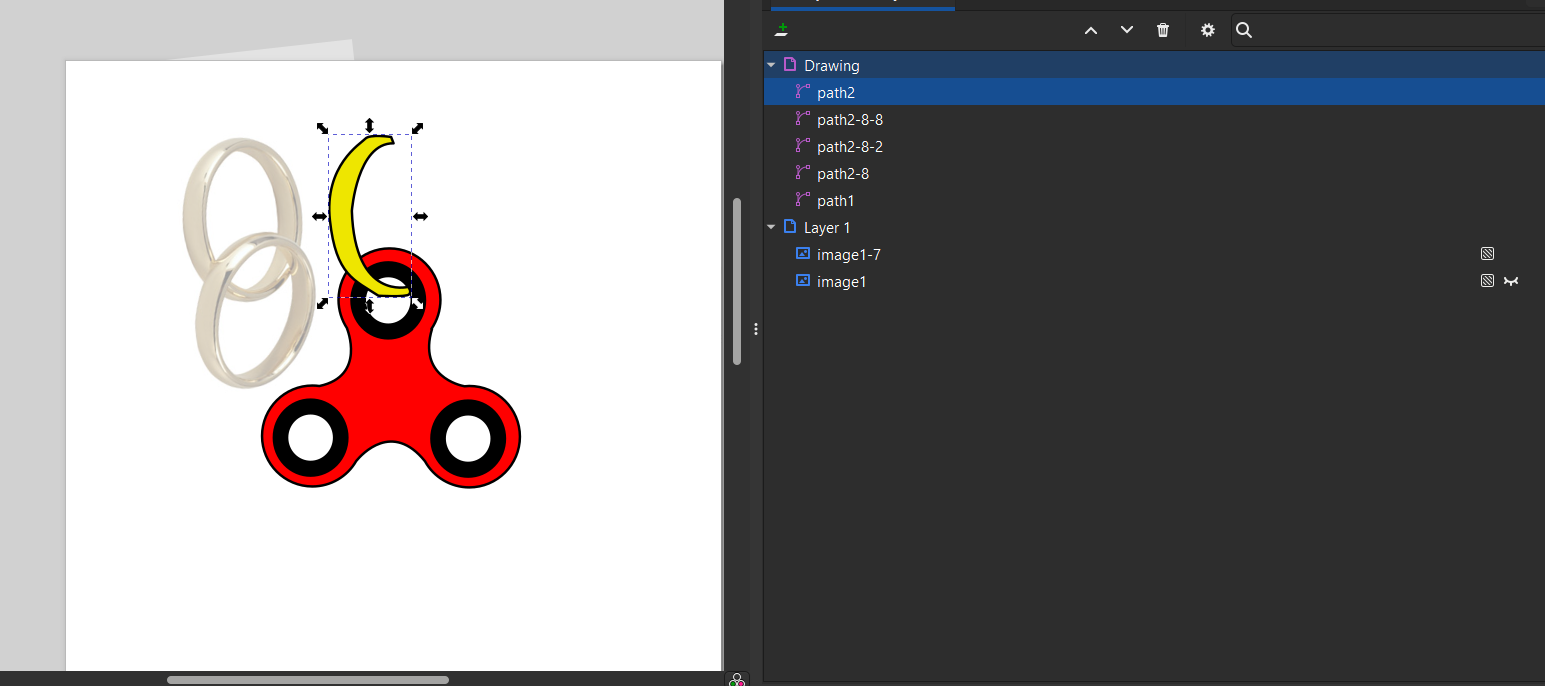Delete selected object with the trash icon

(1163, 30)
